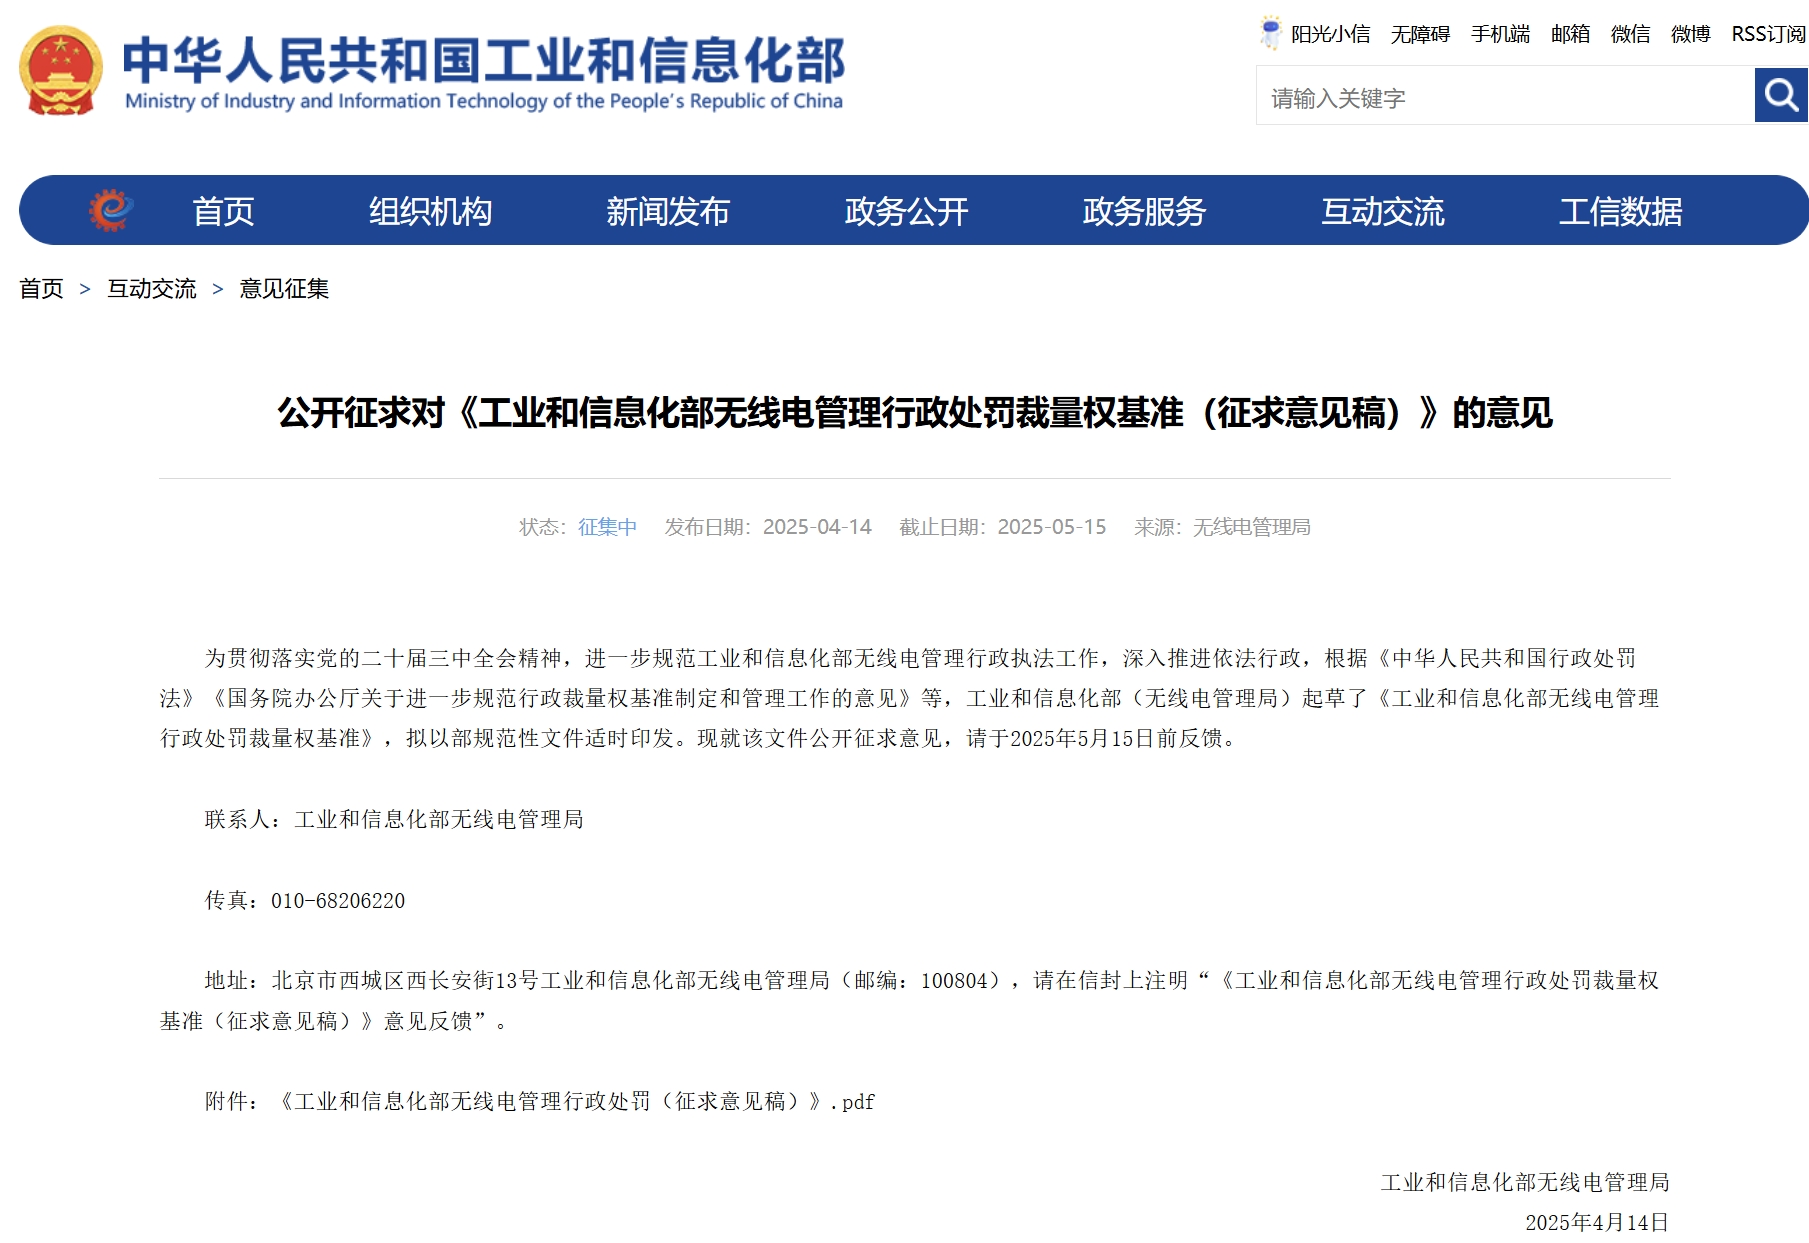Click the English ministry name subtitle
1809x1243 pixels.
coord(484,101)
